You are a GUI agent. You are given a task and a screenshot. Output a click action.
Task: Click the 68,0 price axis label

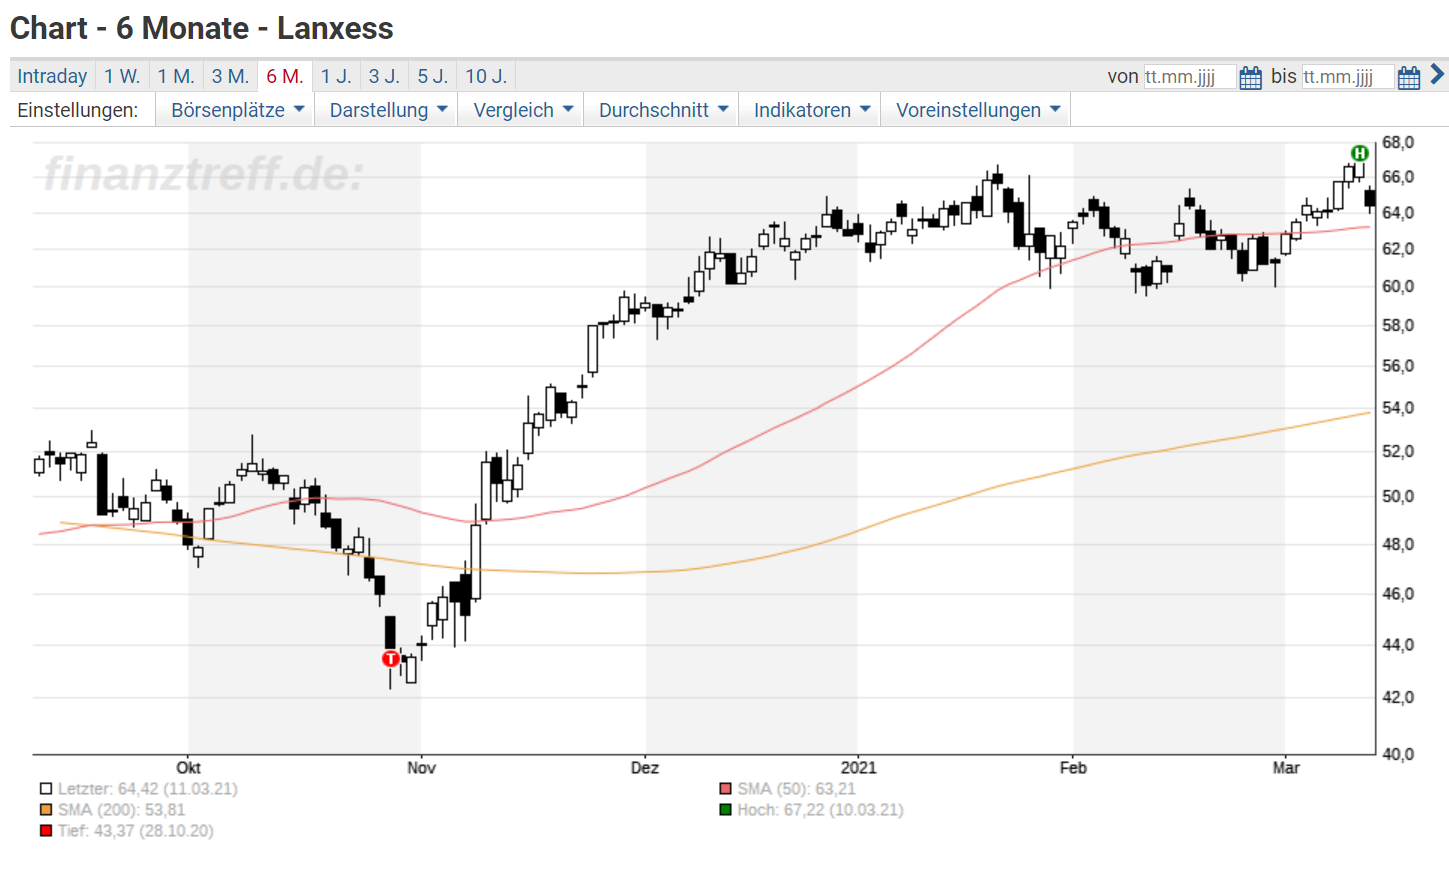(1398, 143)
